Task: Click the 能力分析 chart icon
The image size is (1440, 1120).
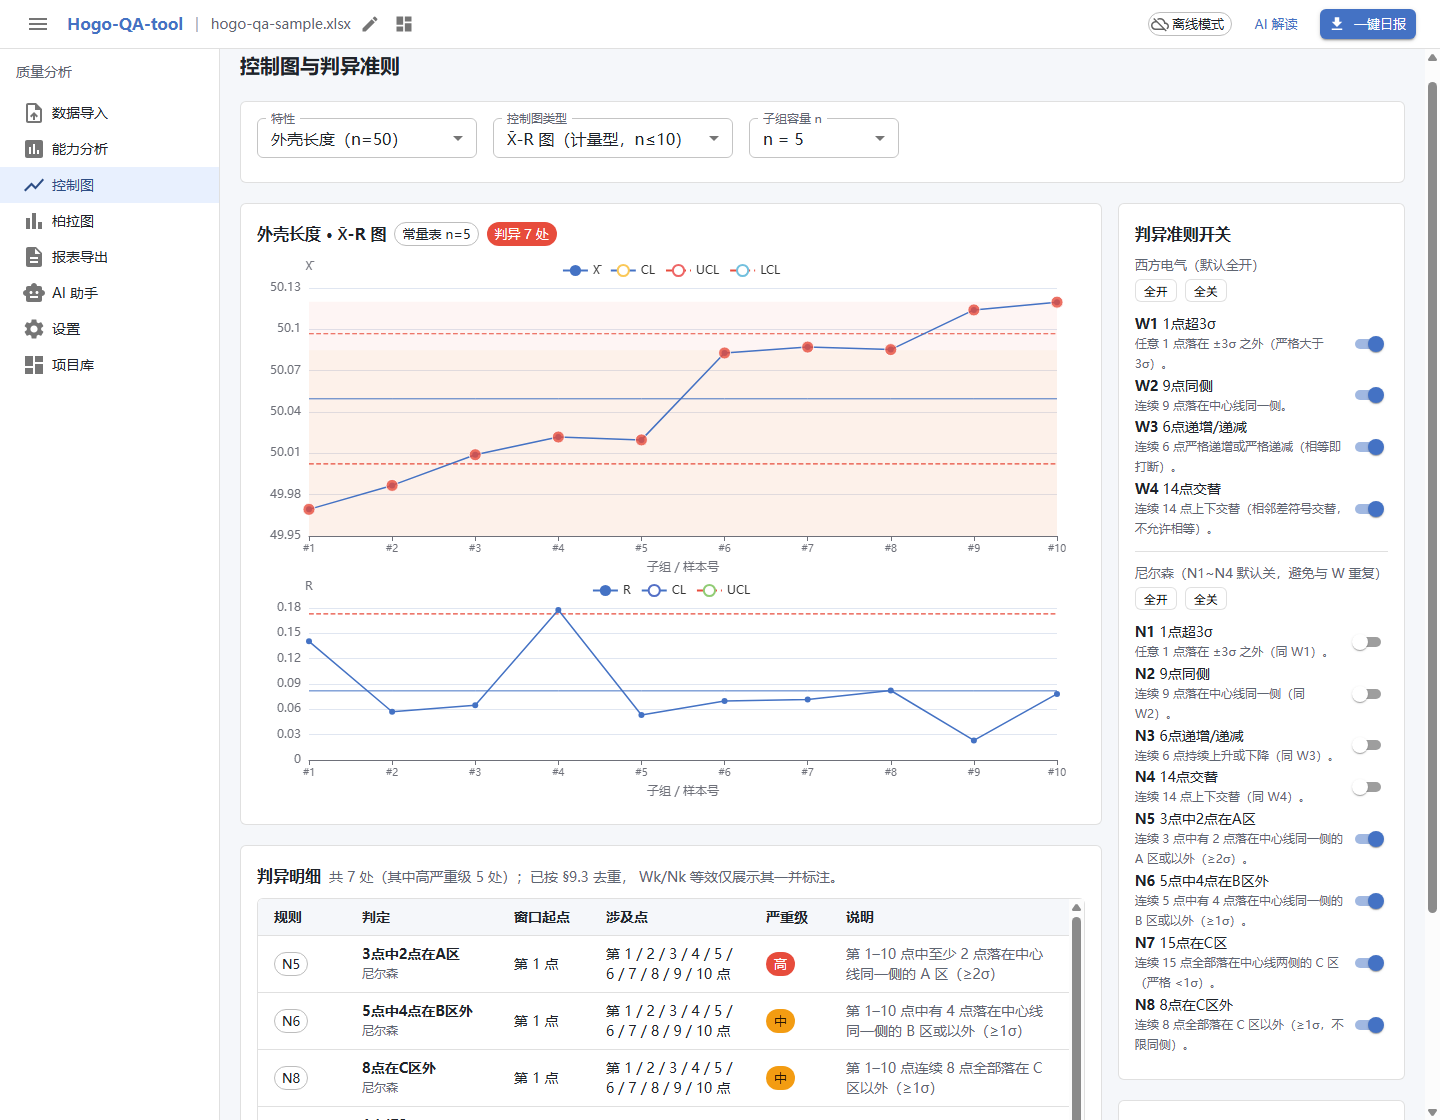Action: click(x=34, y=149)
